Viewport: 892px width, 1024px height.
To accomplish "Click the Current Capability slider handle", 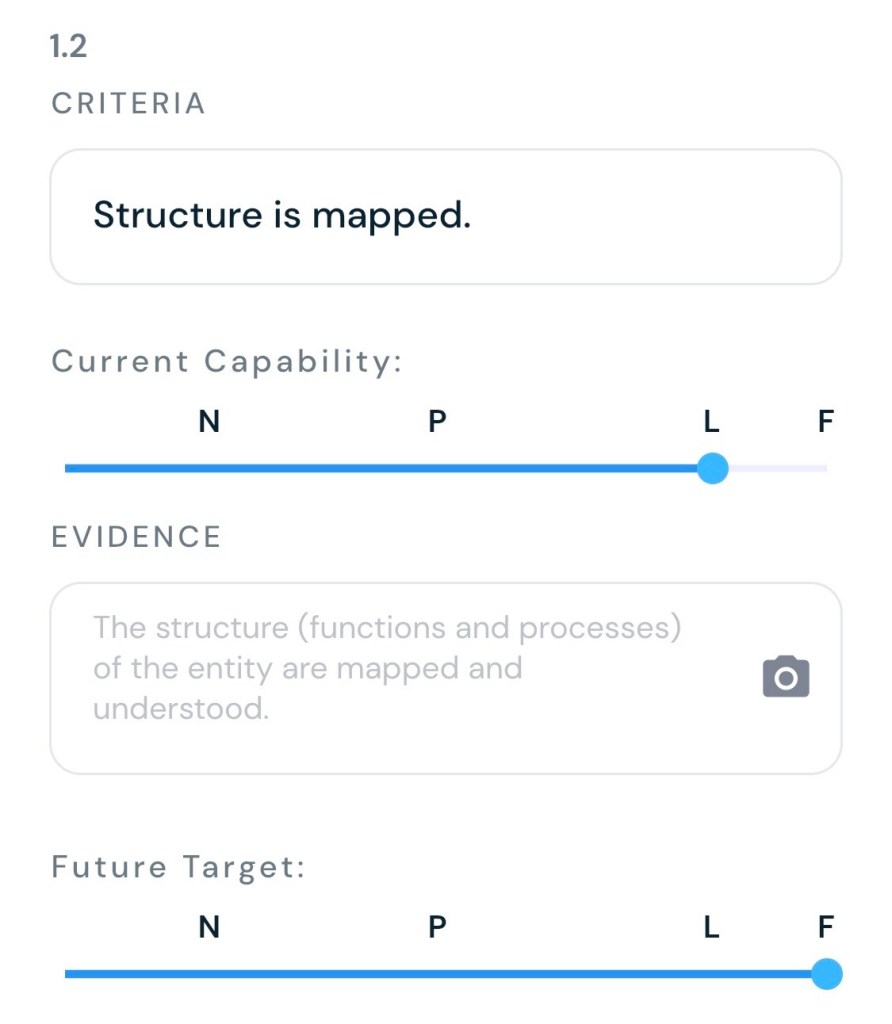I will [712, 468].
